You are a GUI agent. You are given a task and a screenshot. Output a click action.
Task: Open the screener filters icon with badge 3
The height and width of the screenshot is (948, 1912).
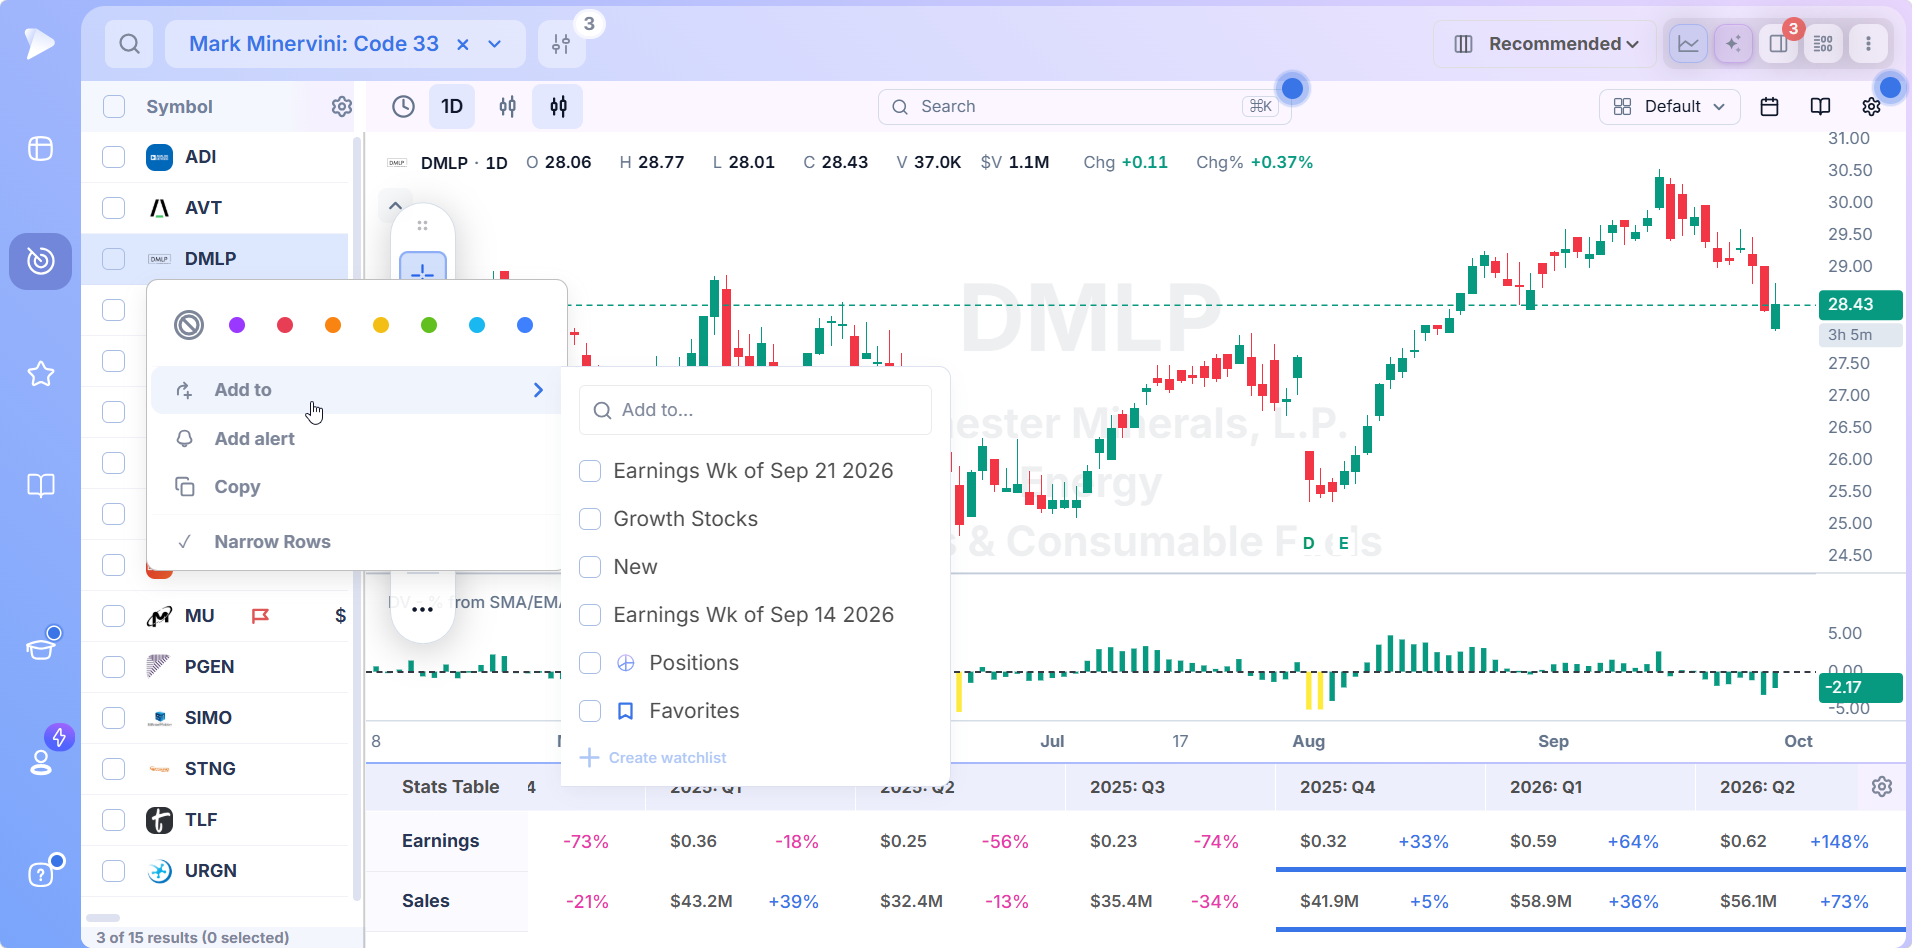561,44
